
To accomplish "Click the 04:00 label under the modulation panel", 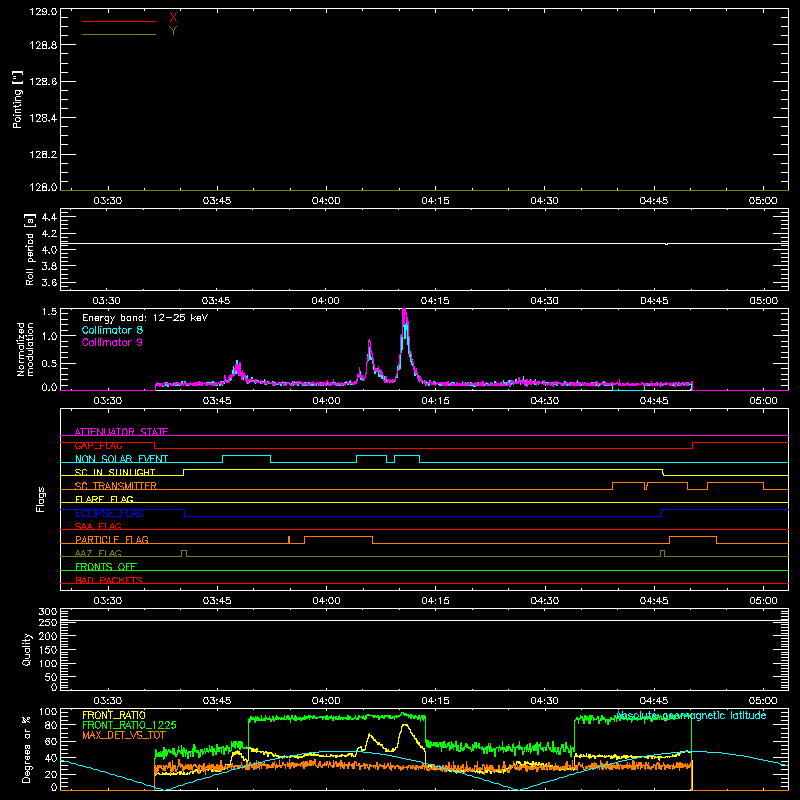I will click(x=326, y=401).
